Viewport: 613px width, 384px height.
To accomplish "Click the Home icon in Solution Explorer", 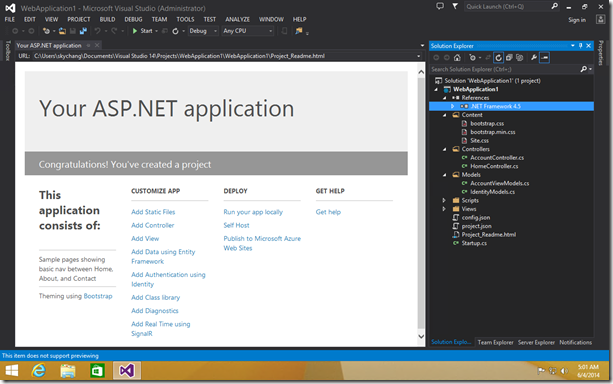I will (457, 58).
